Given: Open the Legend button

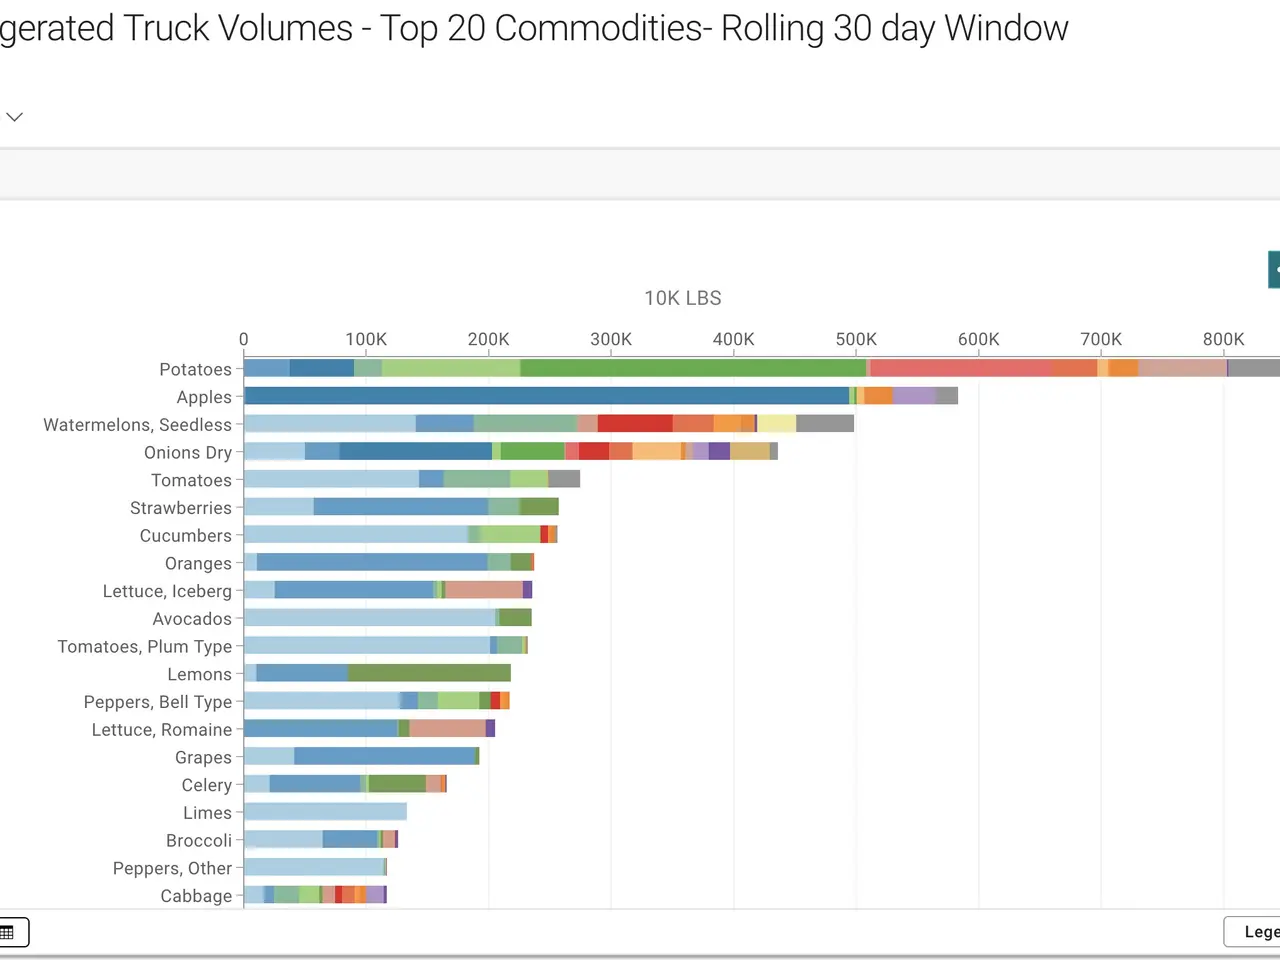Looking at the screenshot, I should click(1254, 932).
